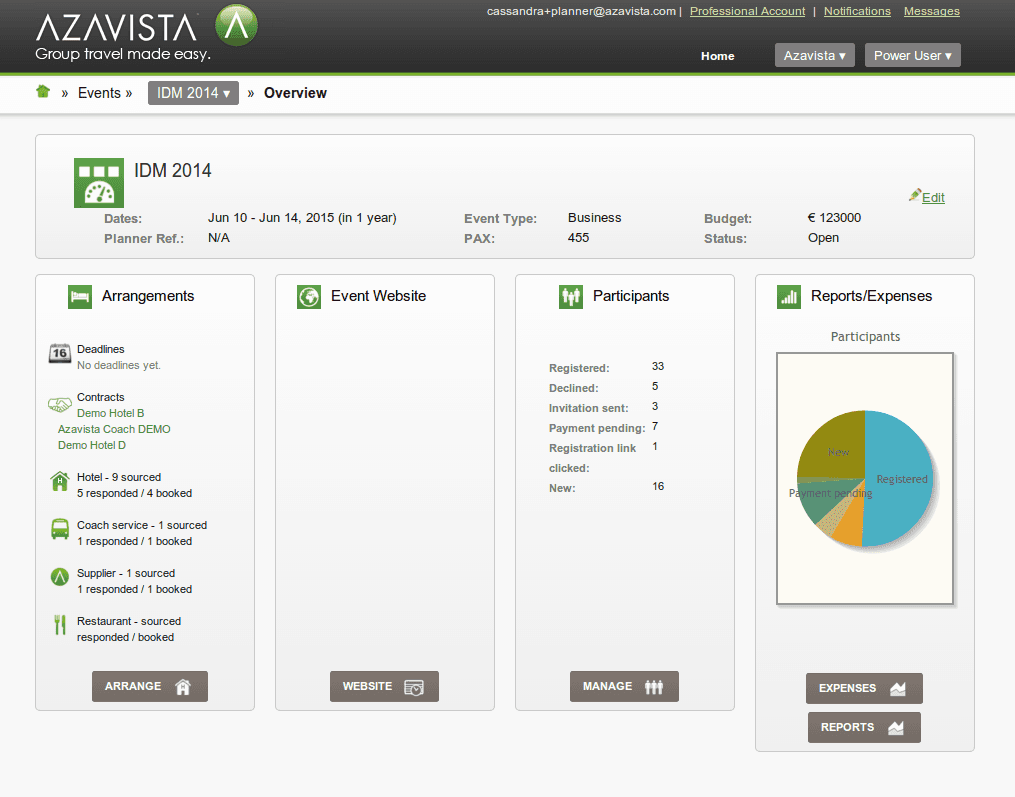Click the Invitation sent count 3

655,406
